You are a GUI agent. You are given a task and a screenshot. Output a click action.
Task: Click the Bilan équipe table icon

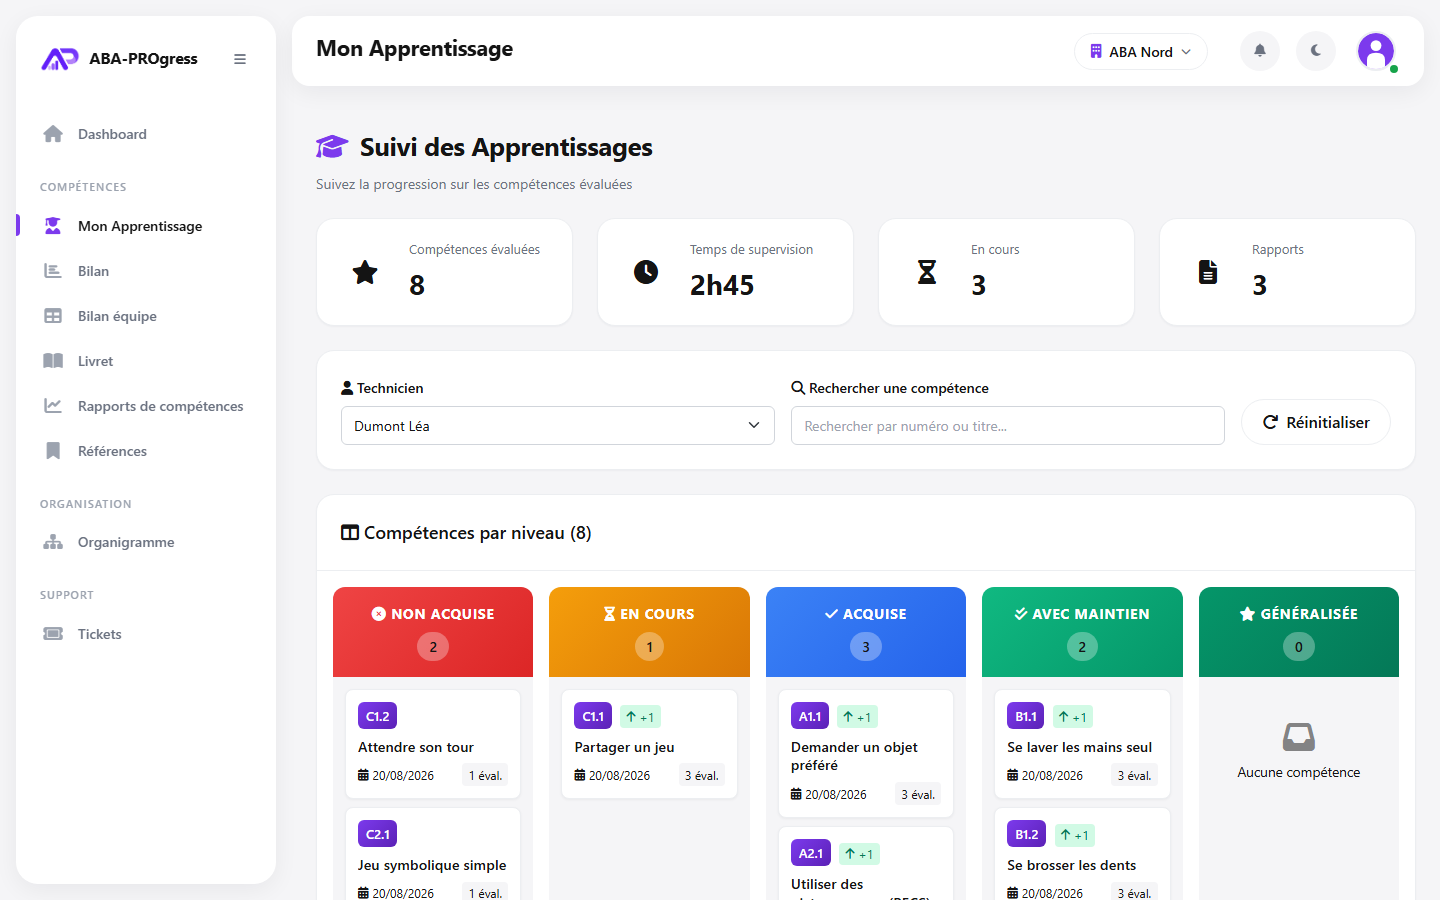53,316
